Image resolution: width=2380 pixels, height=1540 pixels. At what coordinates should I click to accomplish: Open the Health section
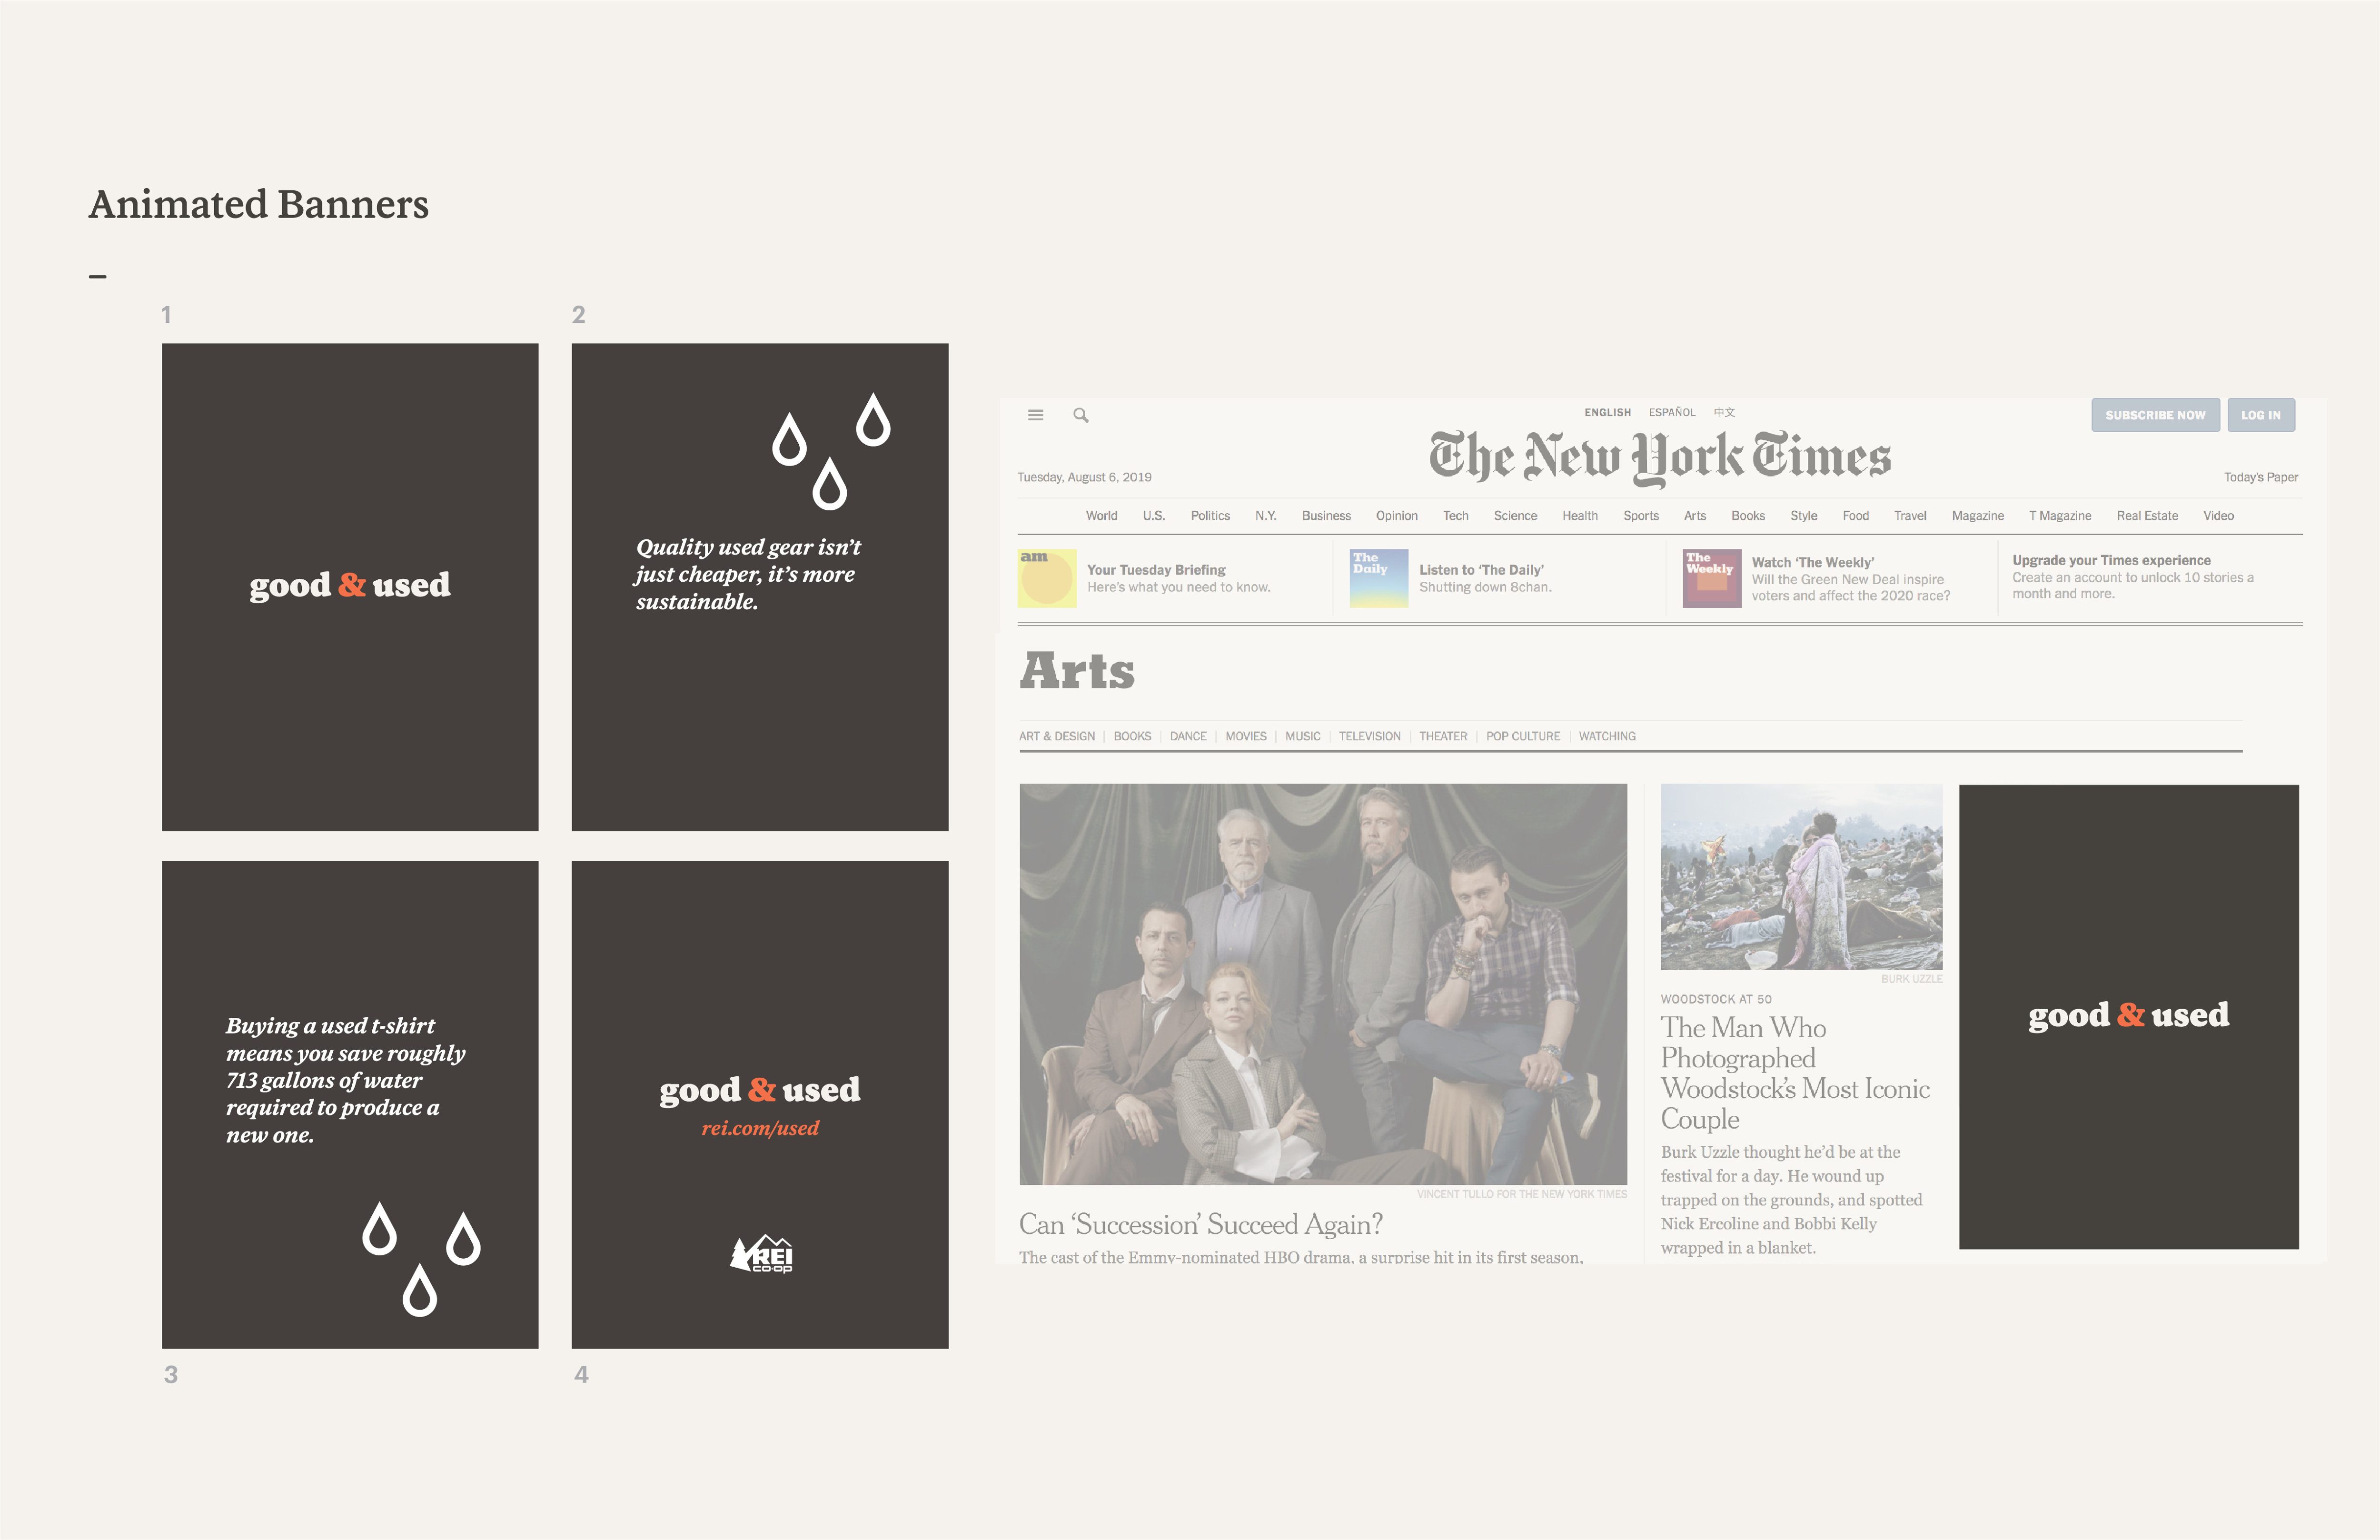[1580, 516]
